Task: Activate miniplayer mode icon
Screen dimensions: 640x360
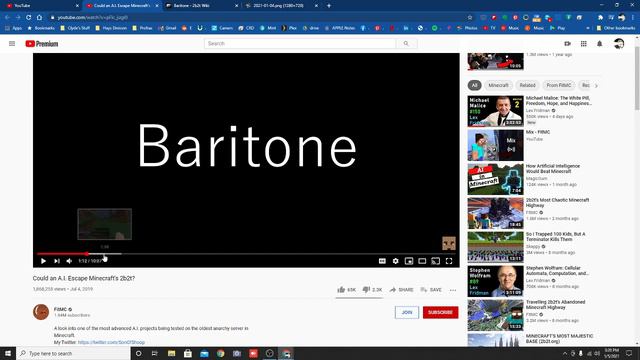Action: coord(409,261)
